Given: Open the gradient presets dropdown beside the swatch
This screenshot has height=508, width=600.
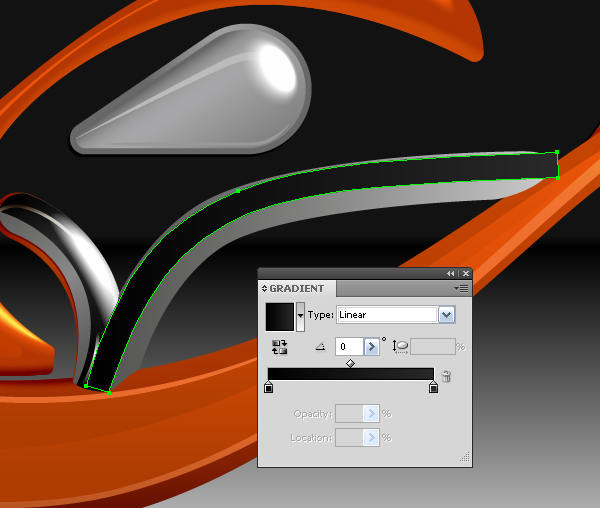Looking at the screenshot, I should pyautogui.click(x=300, y=317).
